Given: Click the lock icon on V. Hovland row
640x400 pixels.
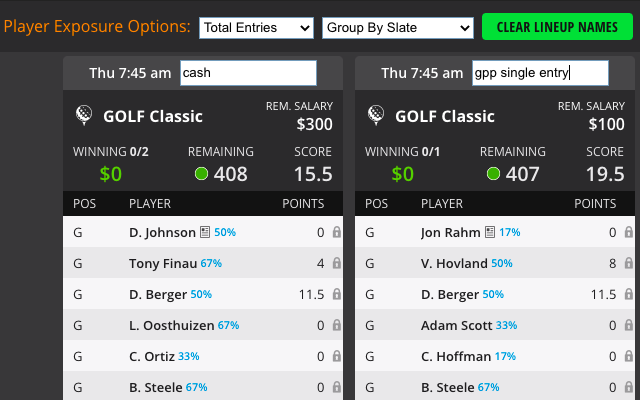Looking at the screenshot, I should 629,263.
